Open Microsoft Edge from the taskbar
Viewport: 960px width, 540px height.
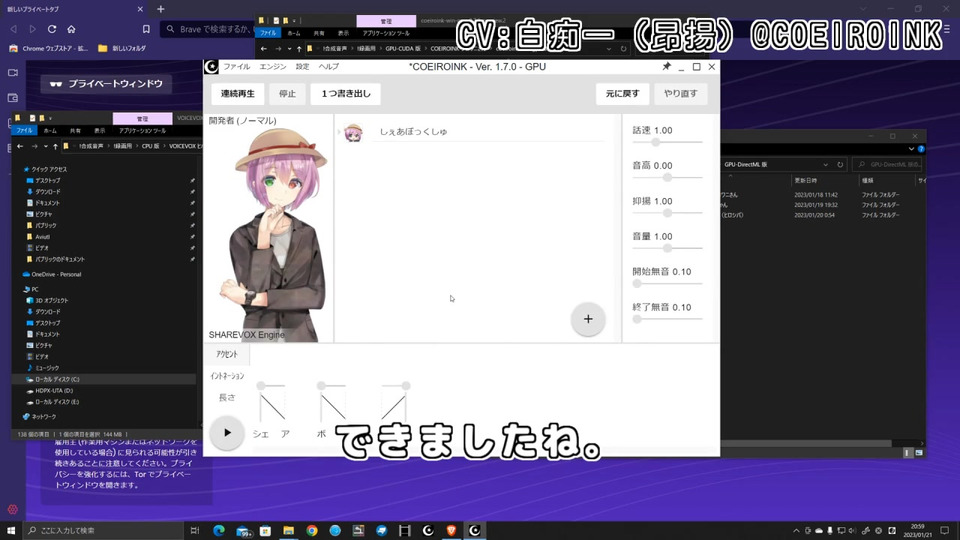click(x=219, y=530)
